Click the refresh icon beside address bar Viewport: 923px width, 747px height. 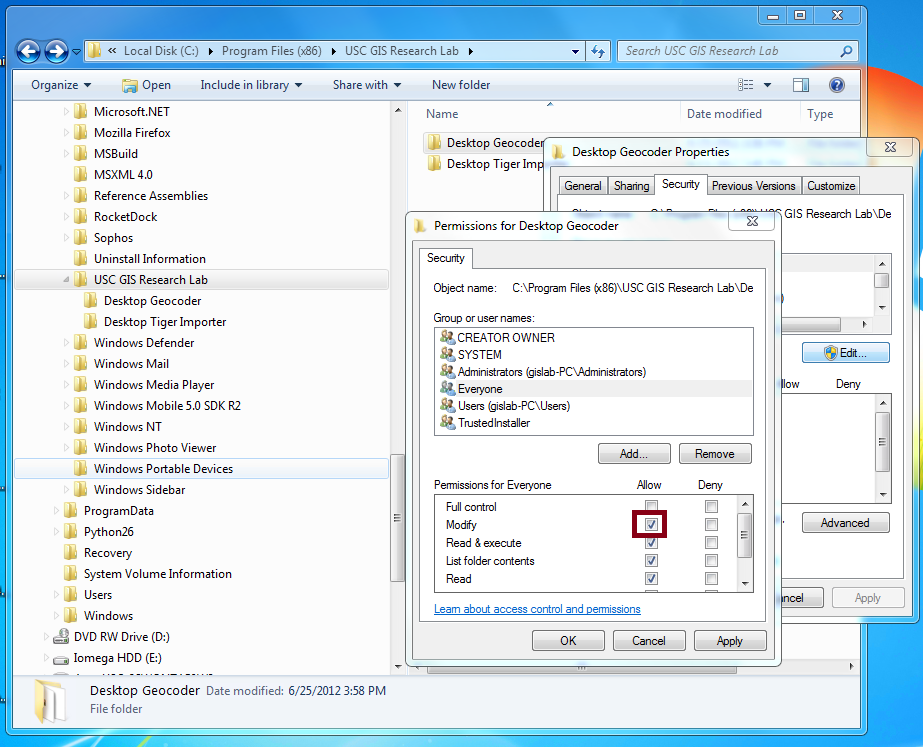pyautogui.click(x=598, y=51)
